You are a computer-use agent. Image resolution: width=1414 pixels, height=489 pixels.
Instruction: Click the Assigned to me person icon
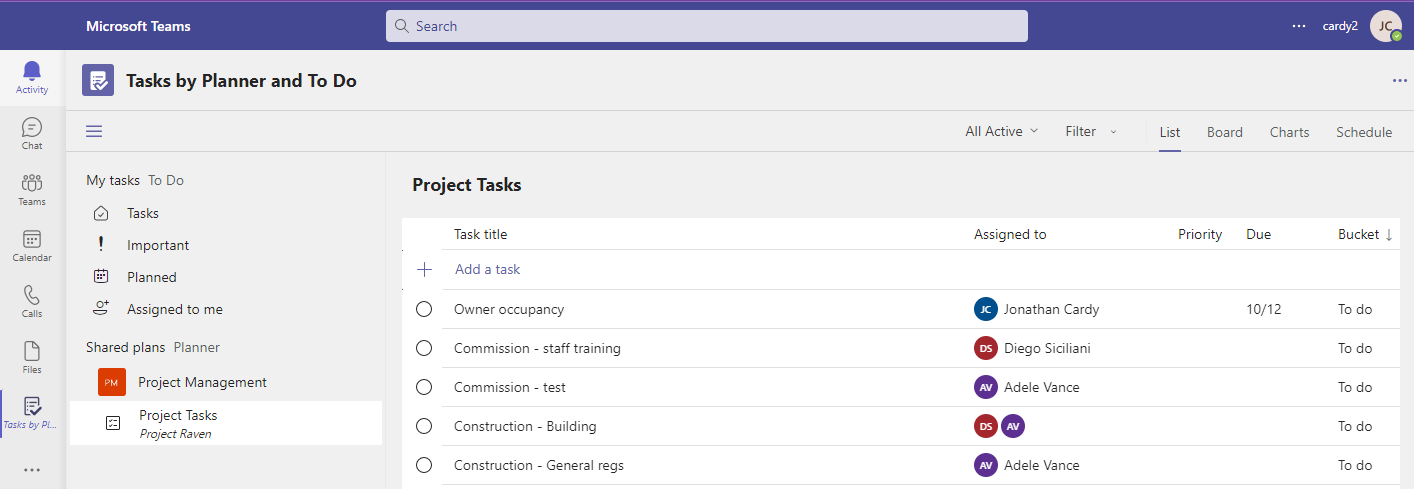pyautogui.click(x=101, y=308)
